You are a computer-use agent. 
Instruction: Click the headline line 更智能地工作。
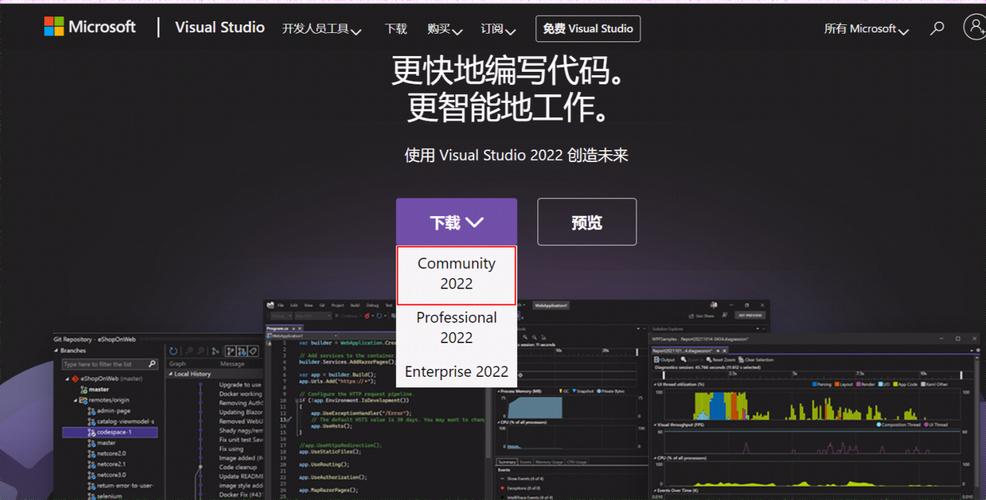coord(508,107)
